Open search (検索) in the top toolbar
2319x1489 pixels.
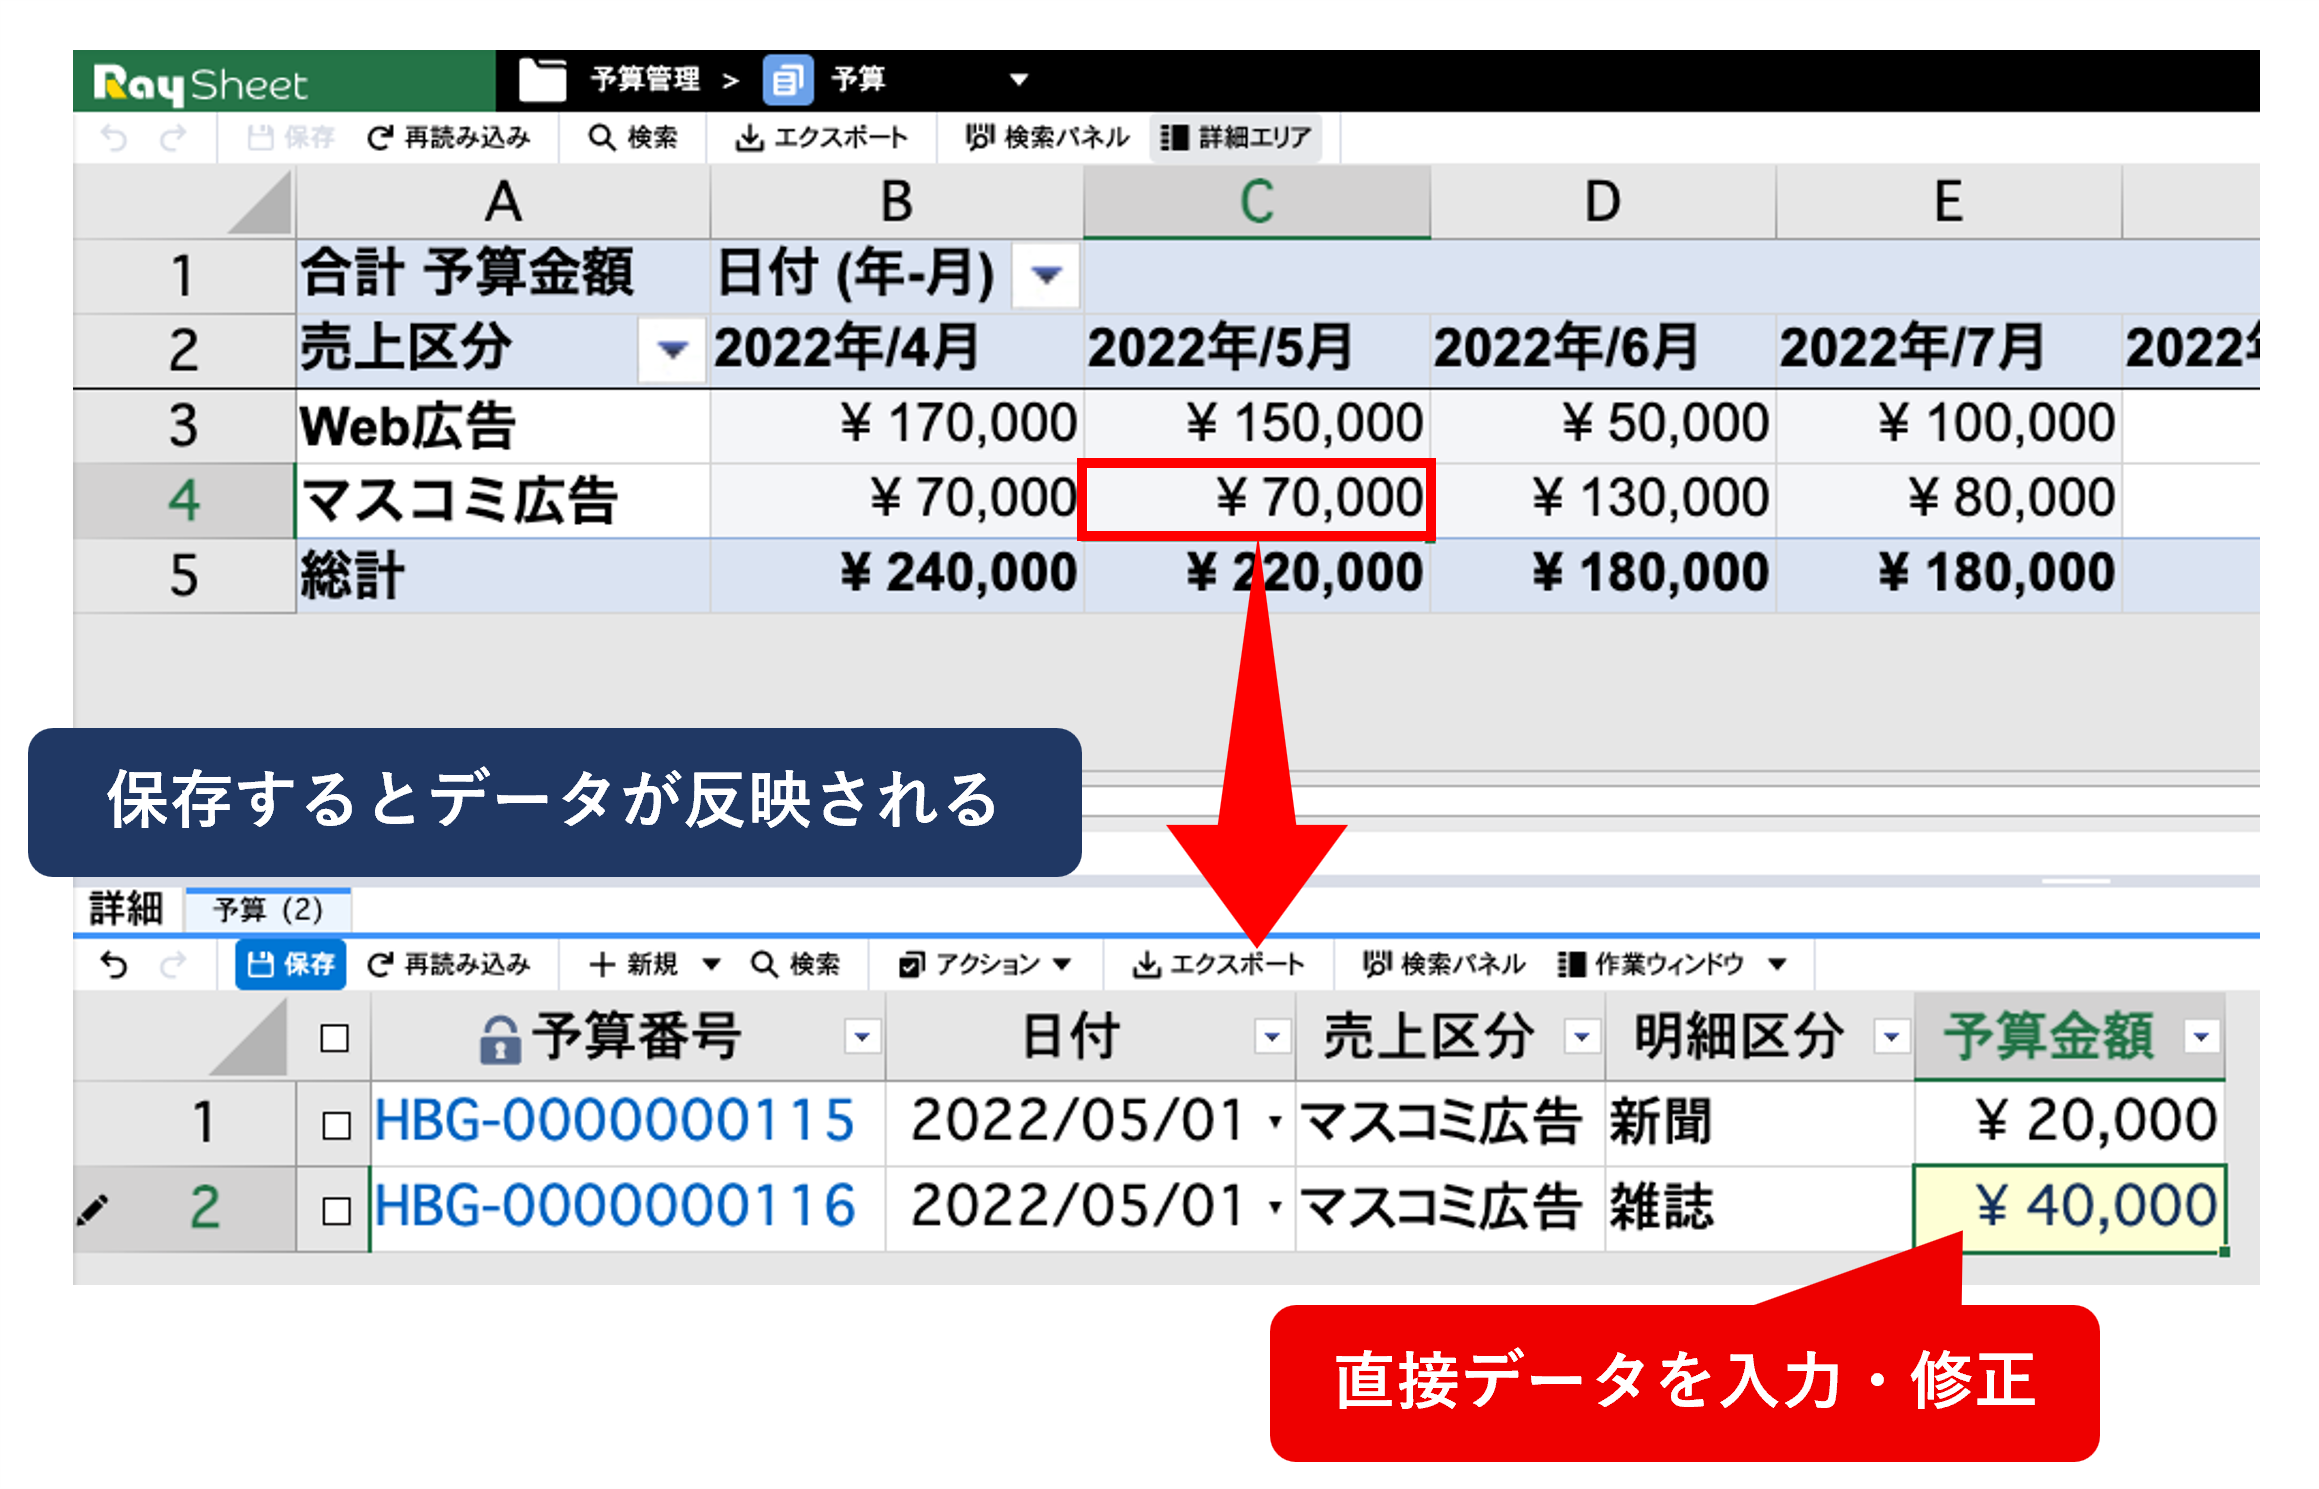click(633, 137)
